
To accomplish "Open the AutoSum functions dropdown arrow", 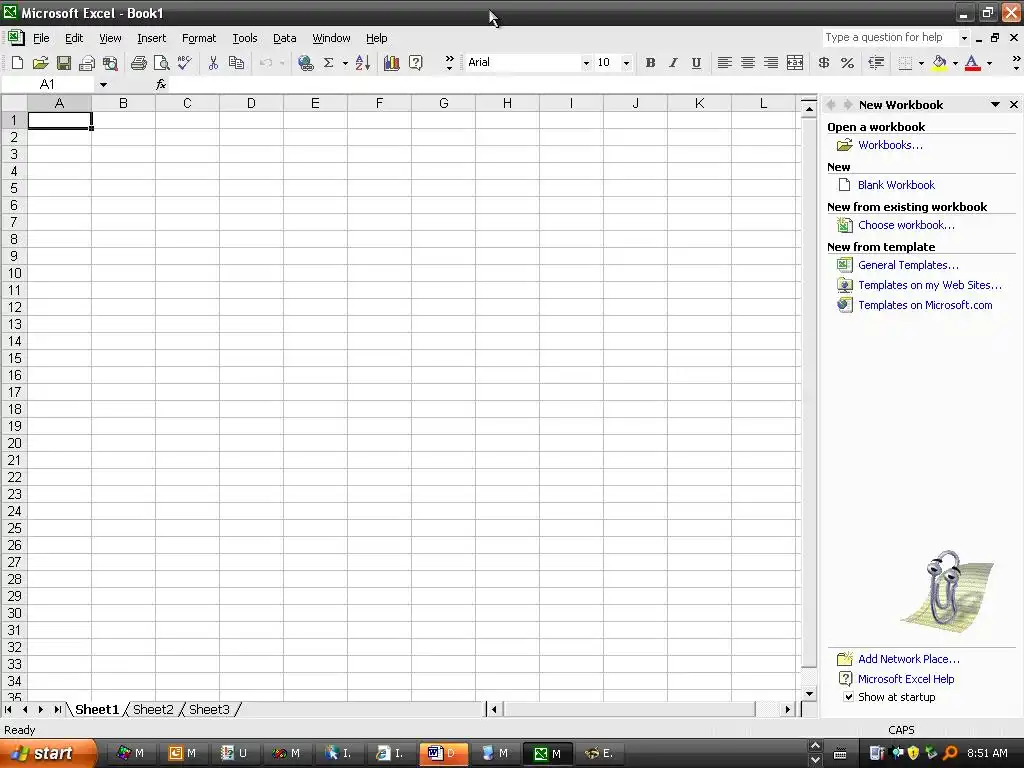I will [x=345, y=63].
